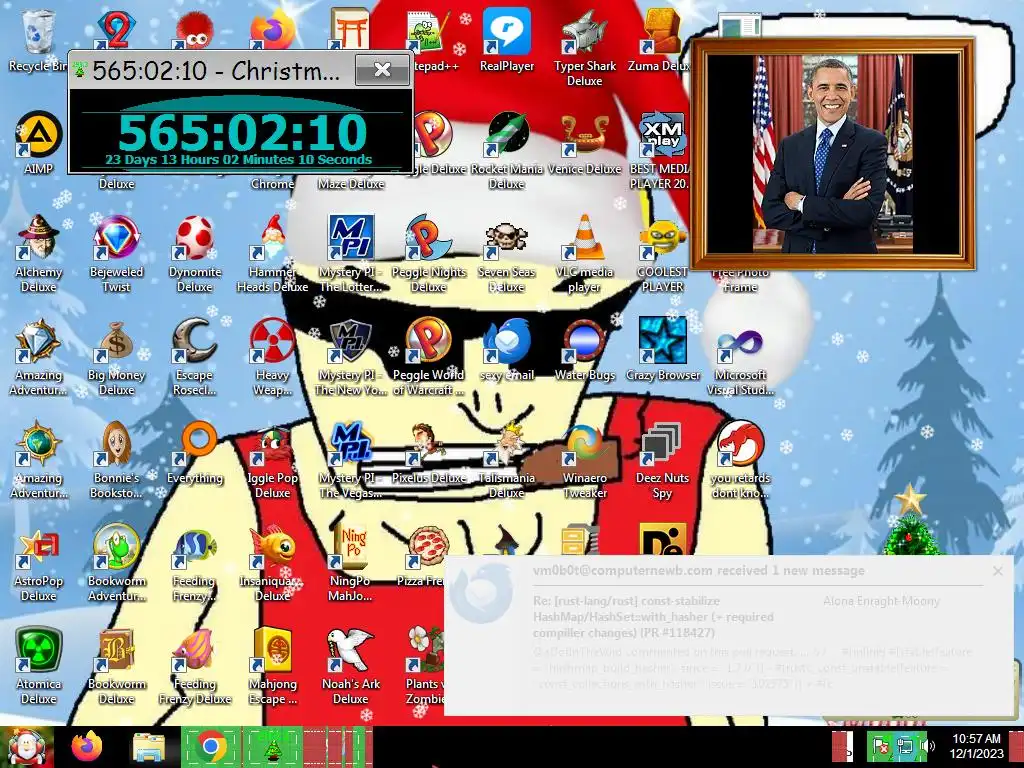Screen dimensions: 1024x768
Task: Launch BEST MEDIA PLAYER XMPlay shortcut
Action: point(661,152)
